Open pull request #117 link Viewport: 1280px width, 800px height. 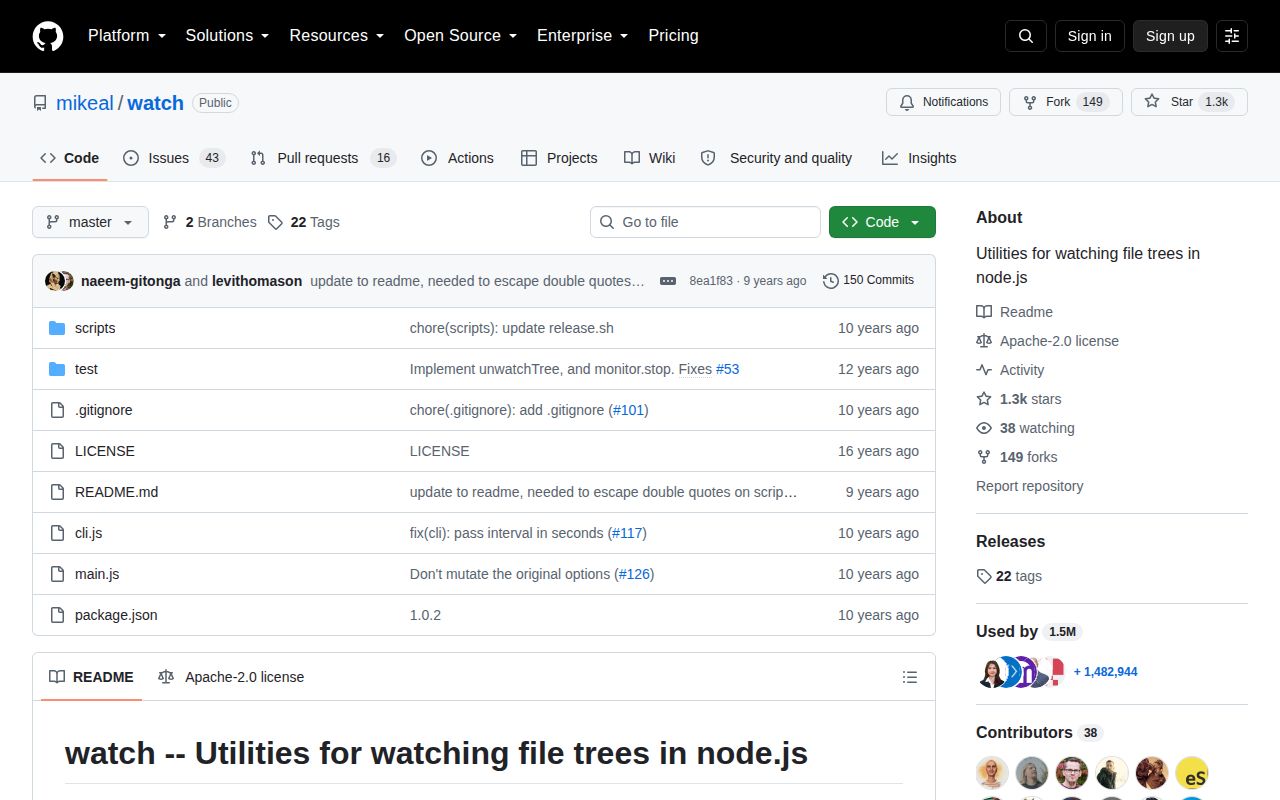627,533
